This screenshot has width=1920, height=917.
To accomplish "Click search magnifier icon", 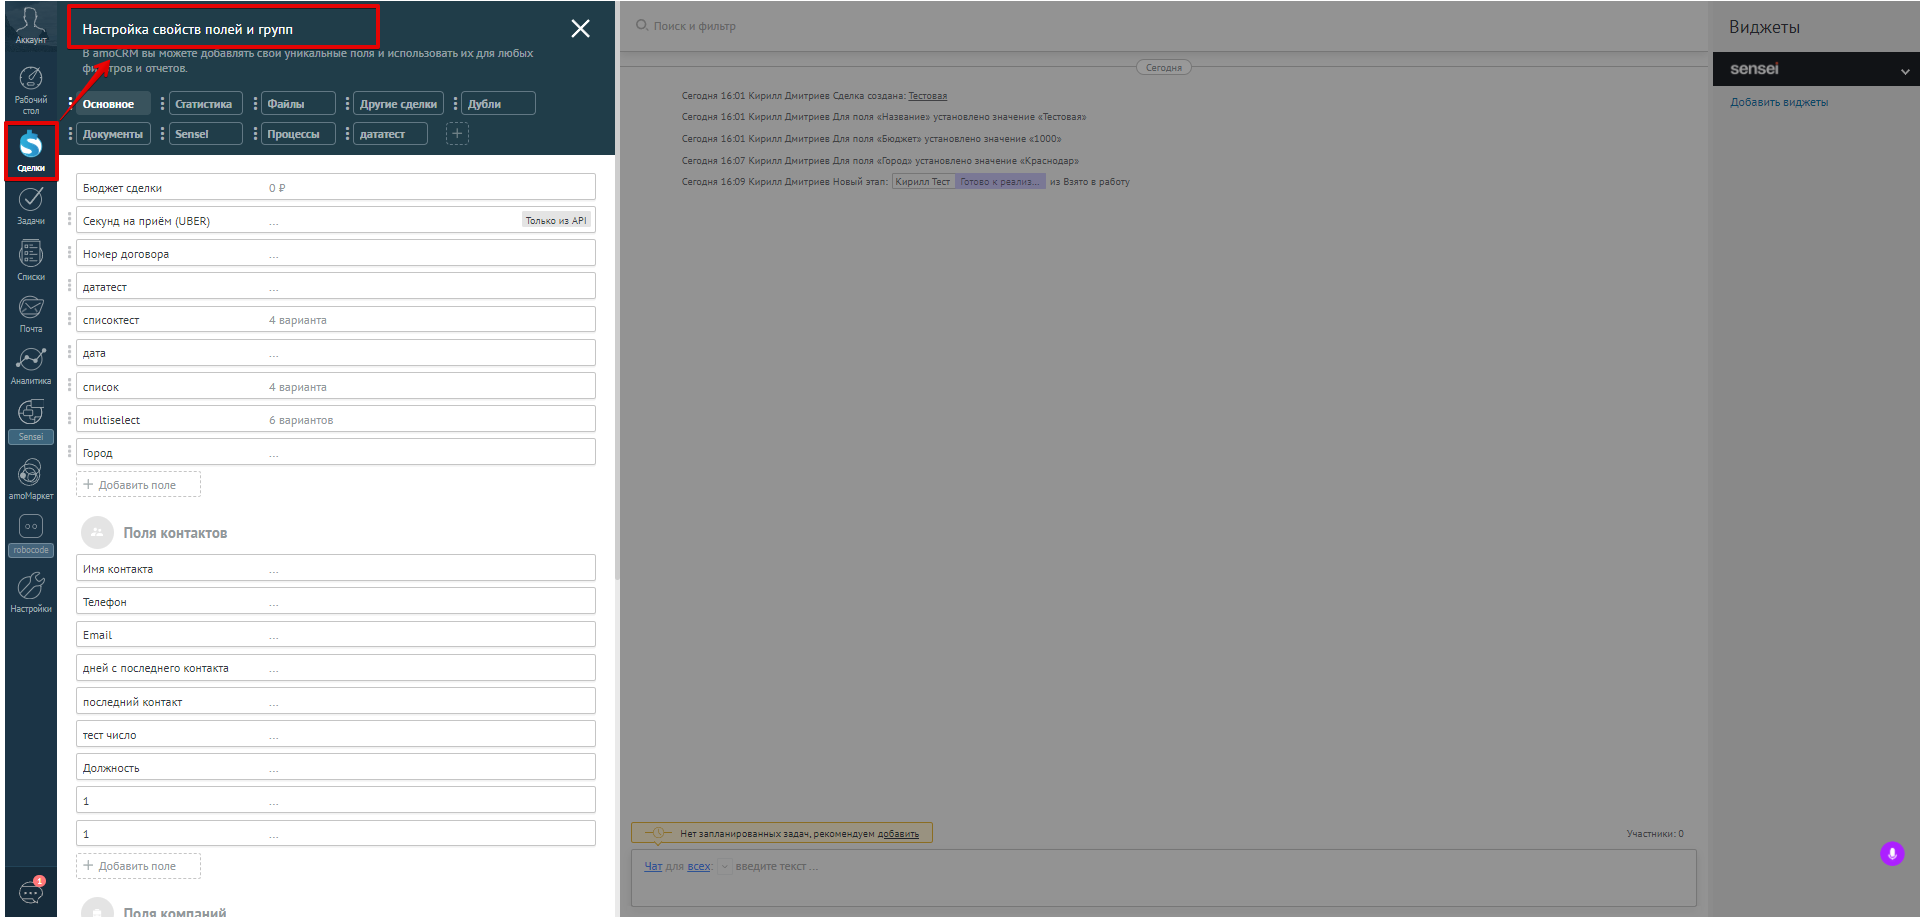I will [x=642, y=25].
